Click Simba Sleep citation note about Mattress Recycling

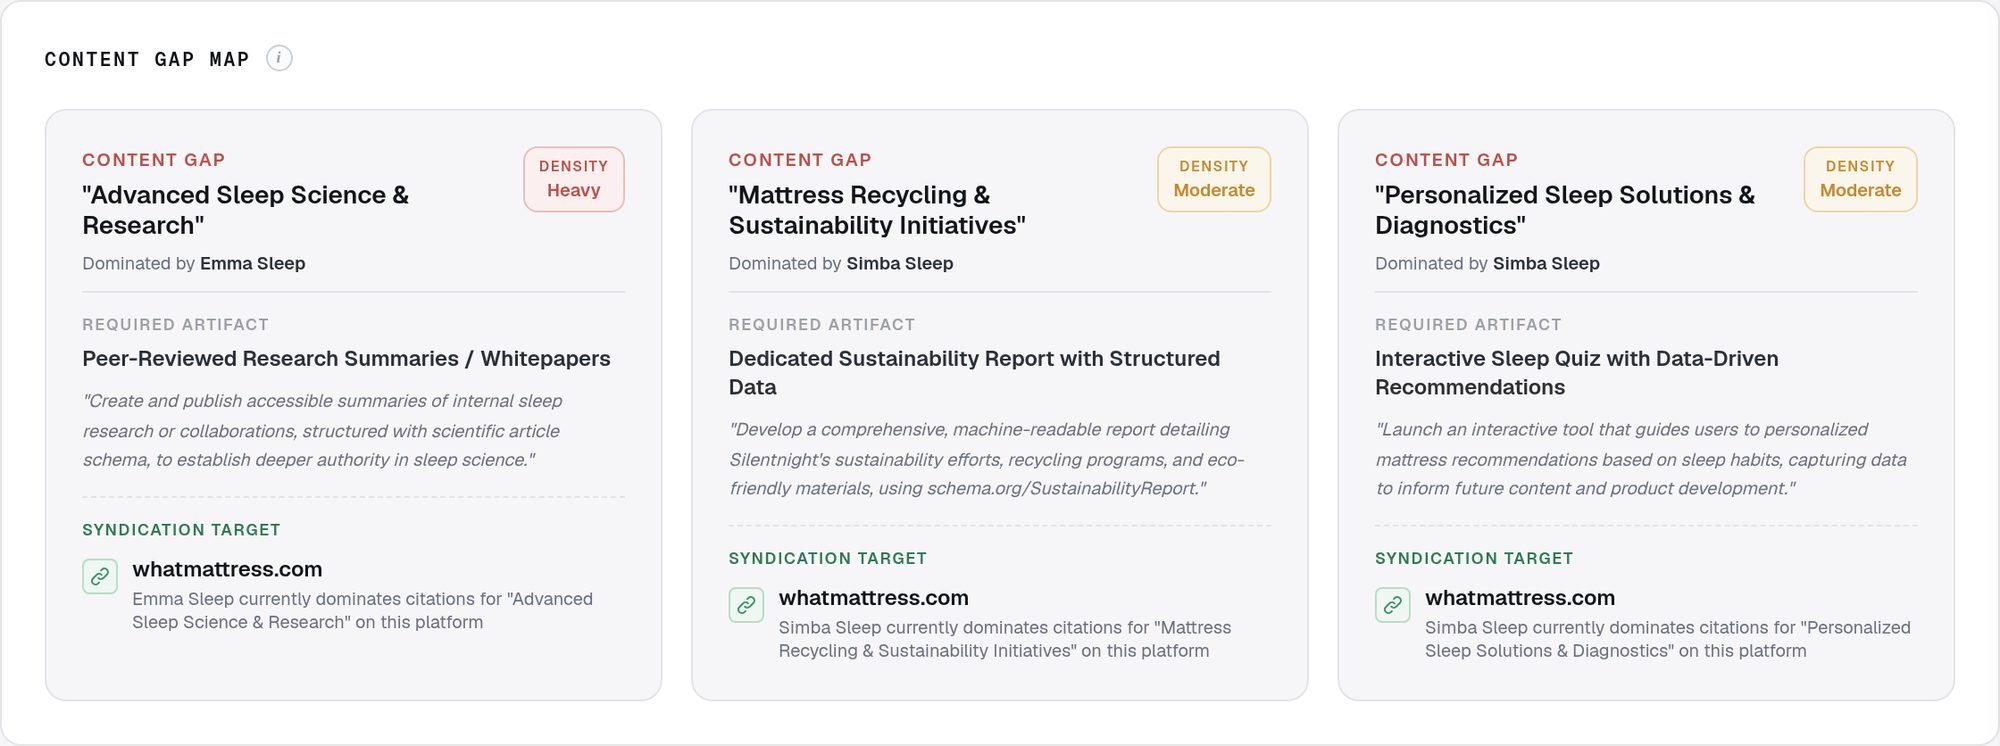[1005, 639]
